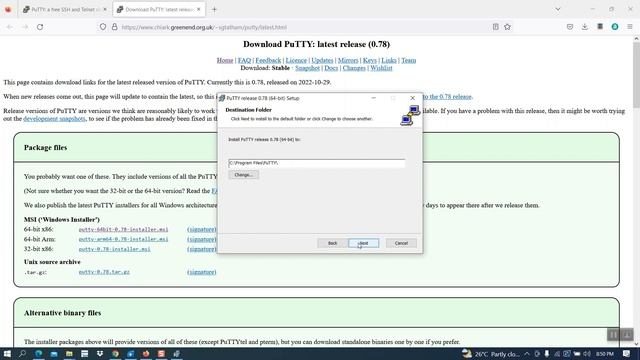Viewport: 640px width, 360px height.
Task: Open File Explorer from taskbar
Action: coord(69,353)
